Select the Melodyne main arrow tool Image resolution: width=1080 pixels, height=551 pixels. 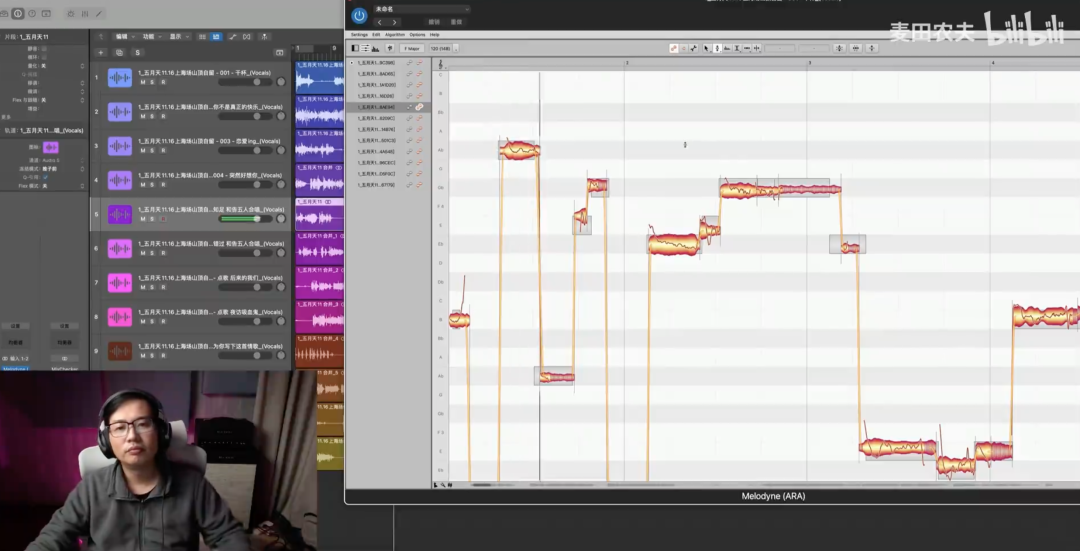(x=707, y=48)
